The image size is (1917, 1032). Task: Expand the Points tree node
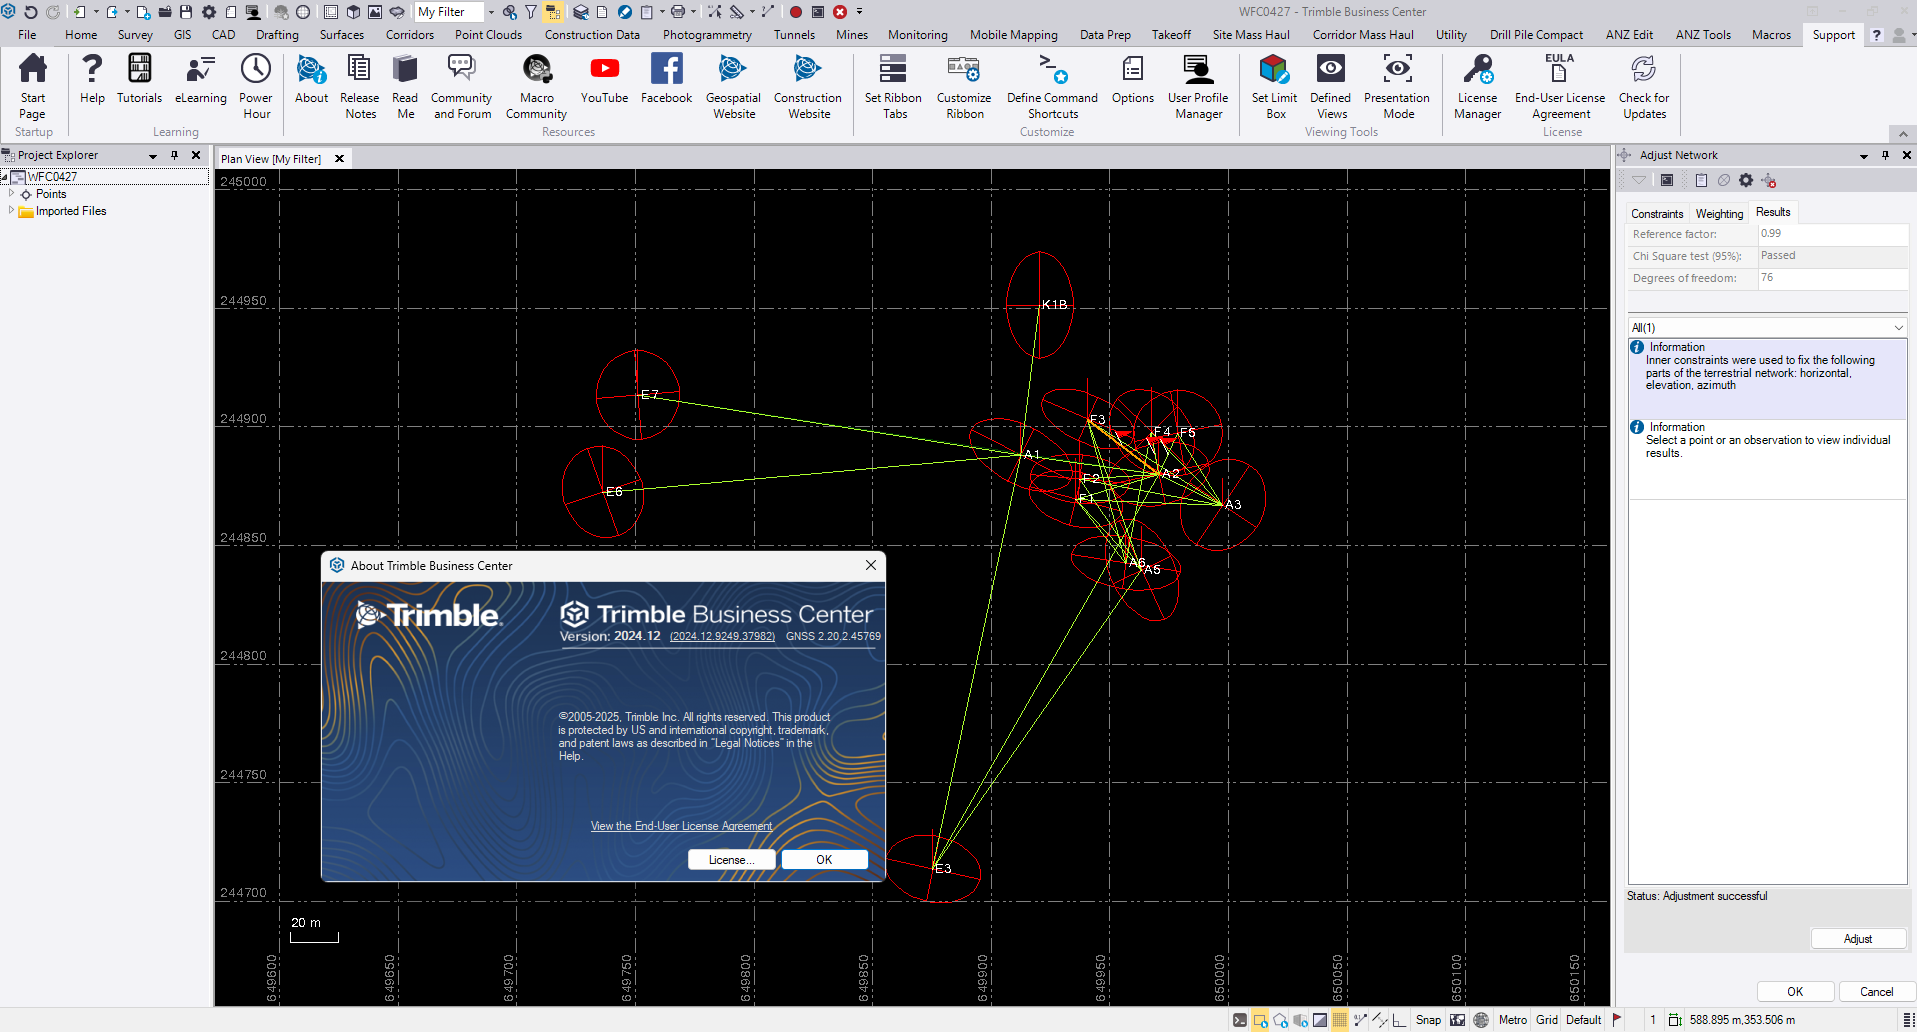[11, 193]
